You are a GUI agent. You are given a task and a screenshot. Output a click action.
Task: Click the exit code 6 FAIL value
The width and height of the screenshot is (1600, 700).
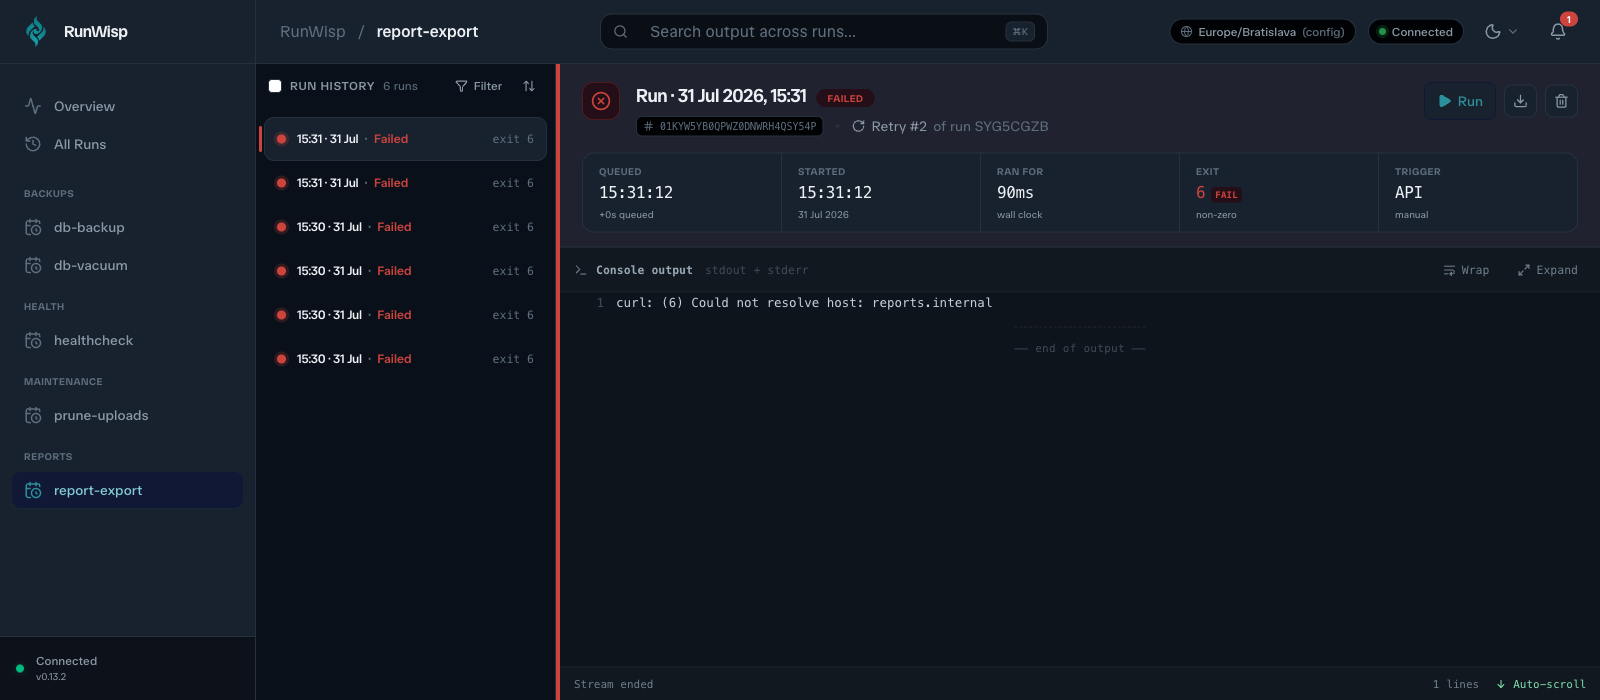1218,193
